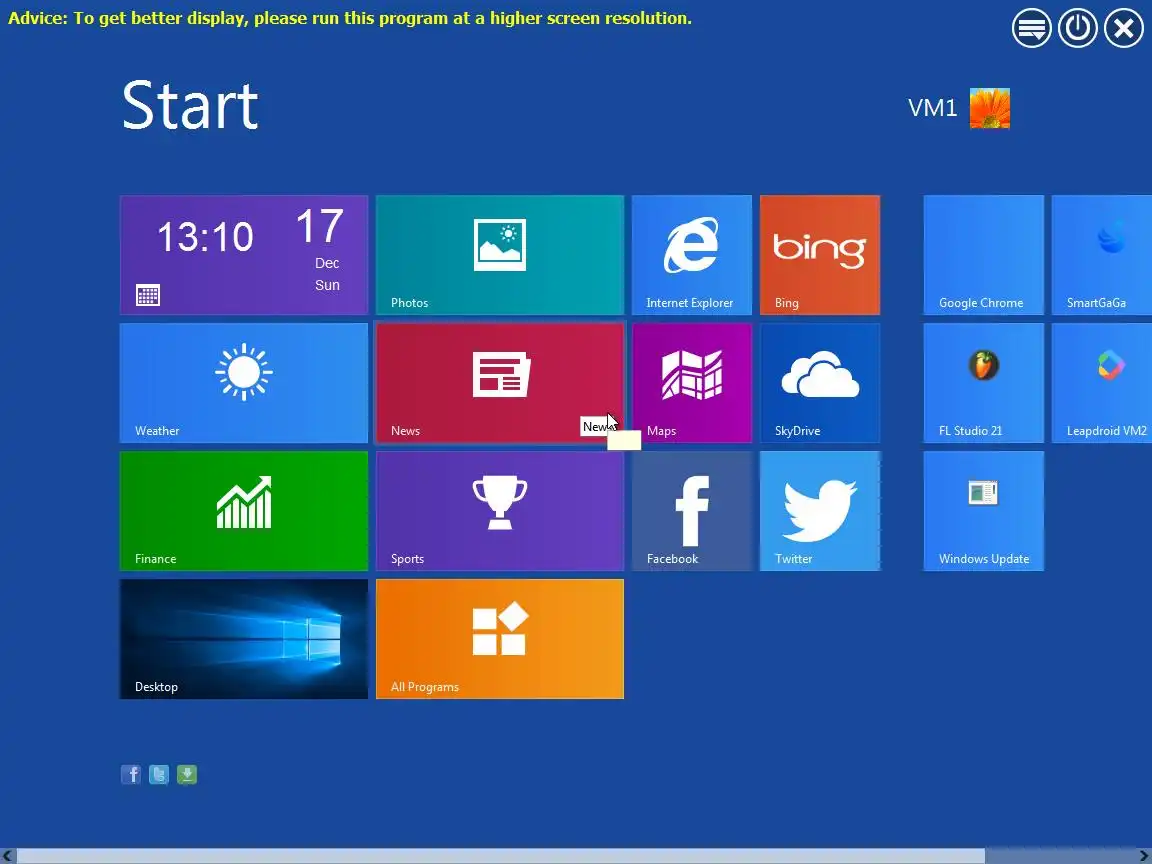
Task: Open the Windows Update tile
Action: [x=984, y=511]
